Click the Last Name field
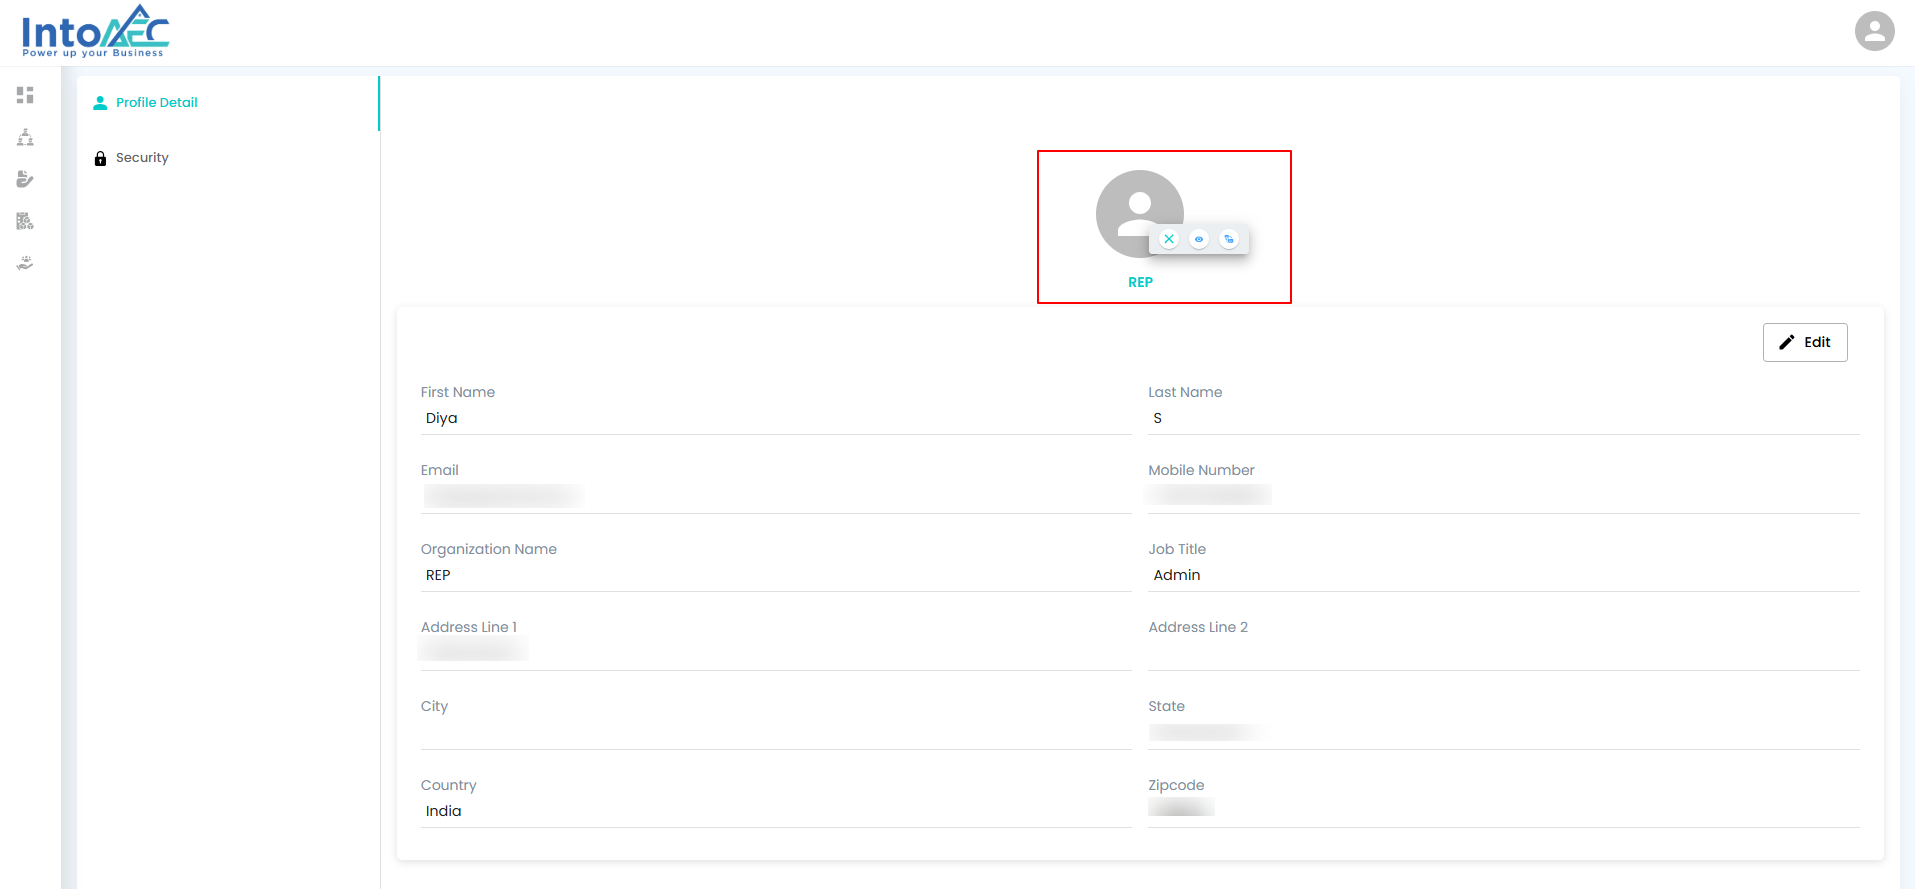1915x889 pixels. click(x=1504, y=419)
